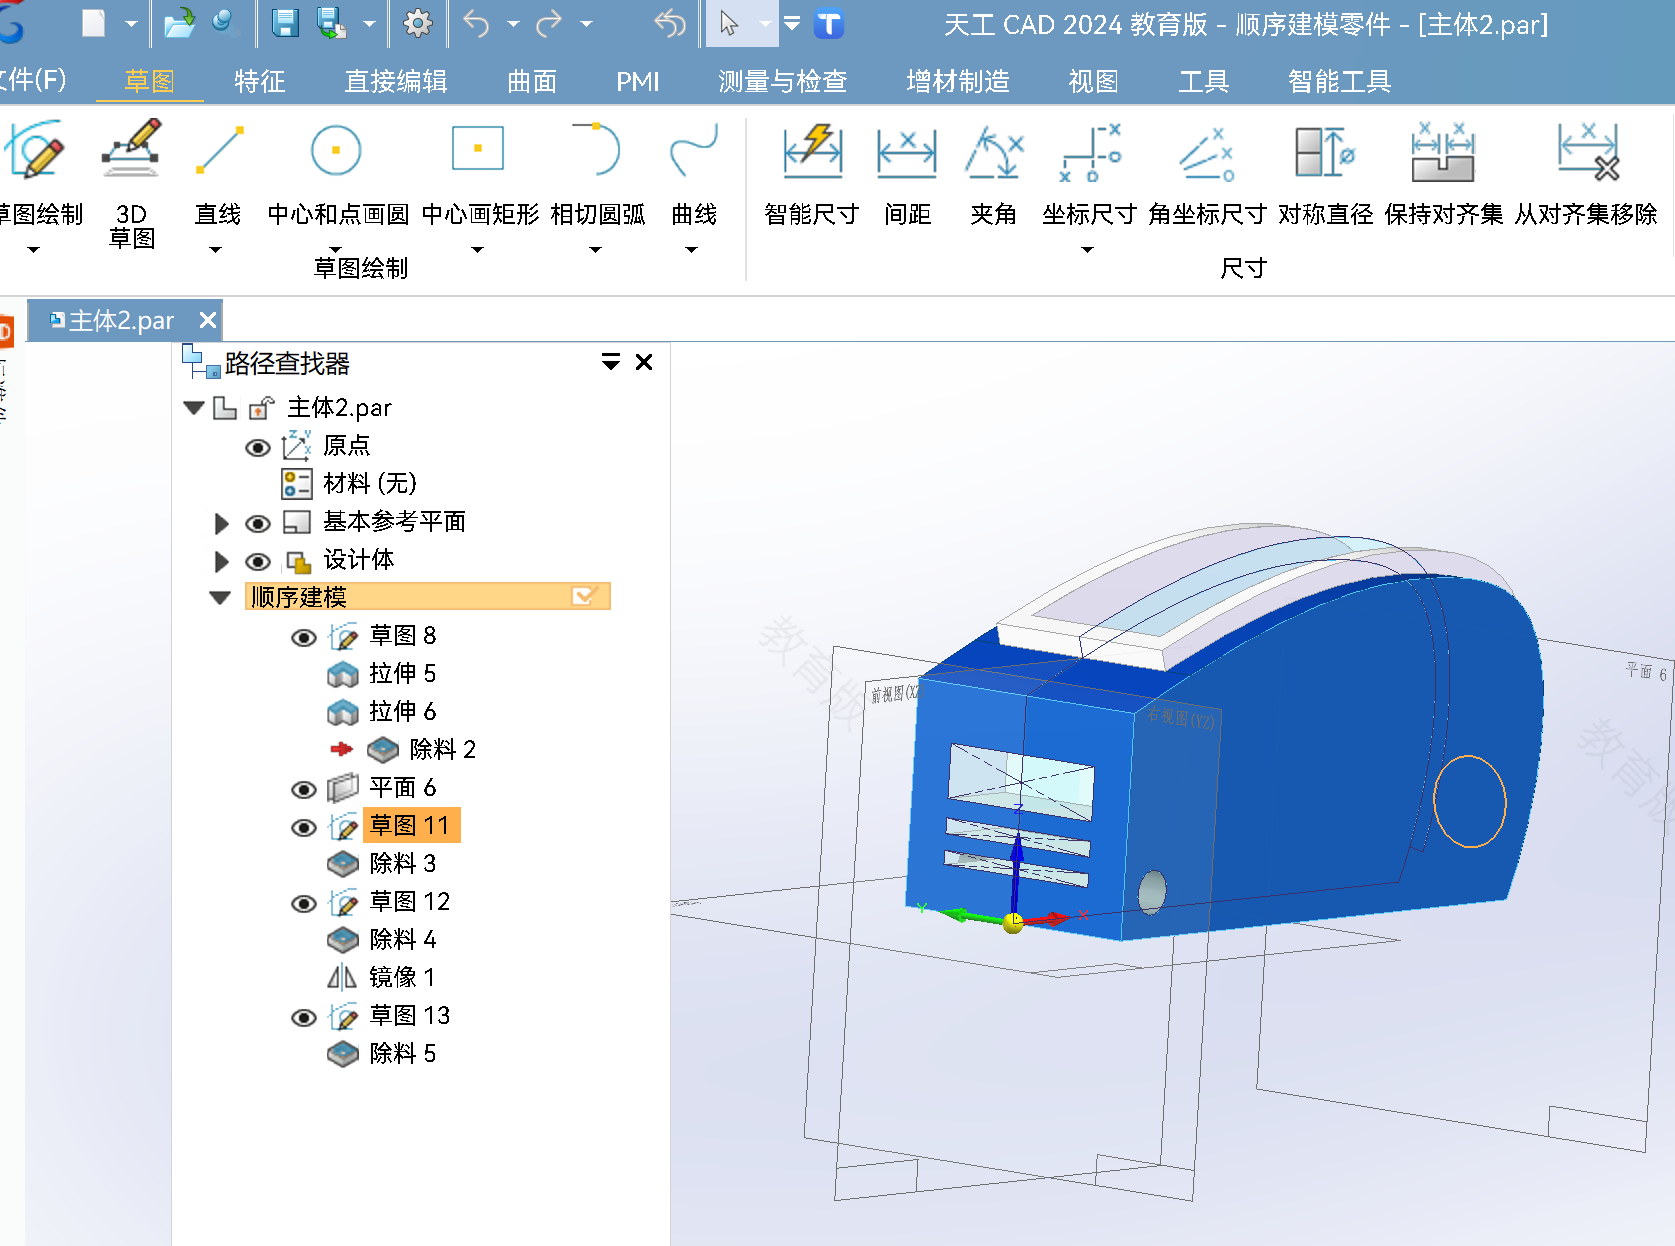Click the select arrow cursor tool

(729, 23)
